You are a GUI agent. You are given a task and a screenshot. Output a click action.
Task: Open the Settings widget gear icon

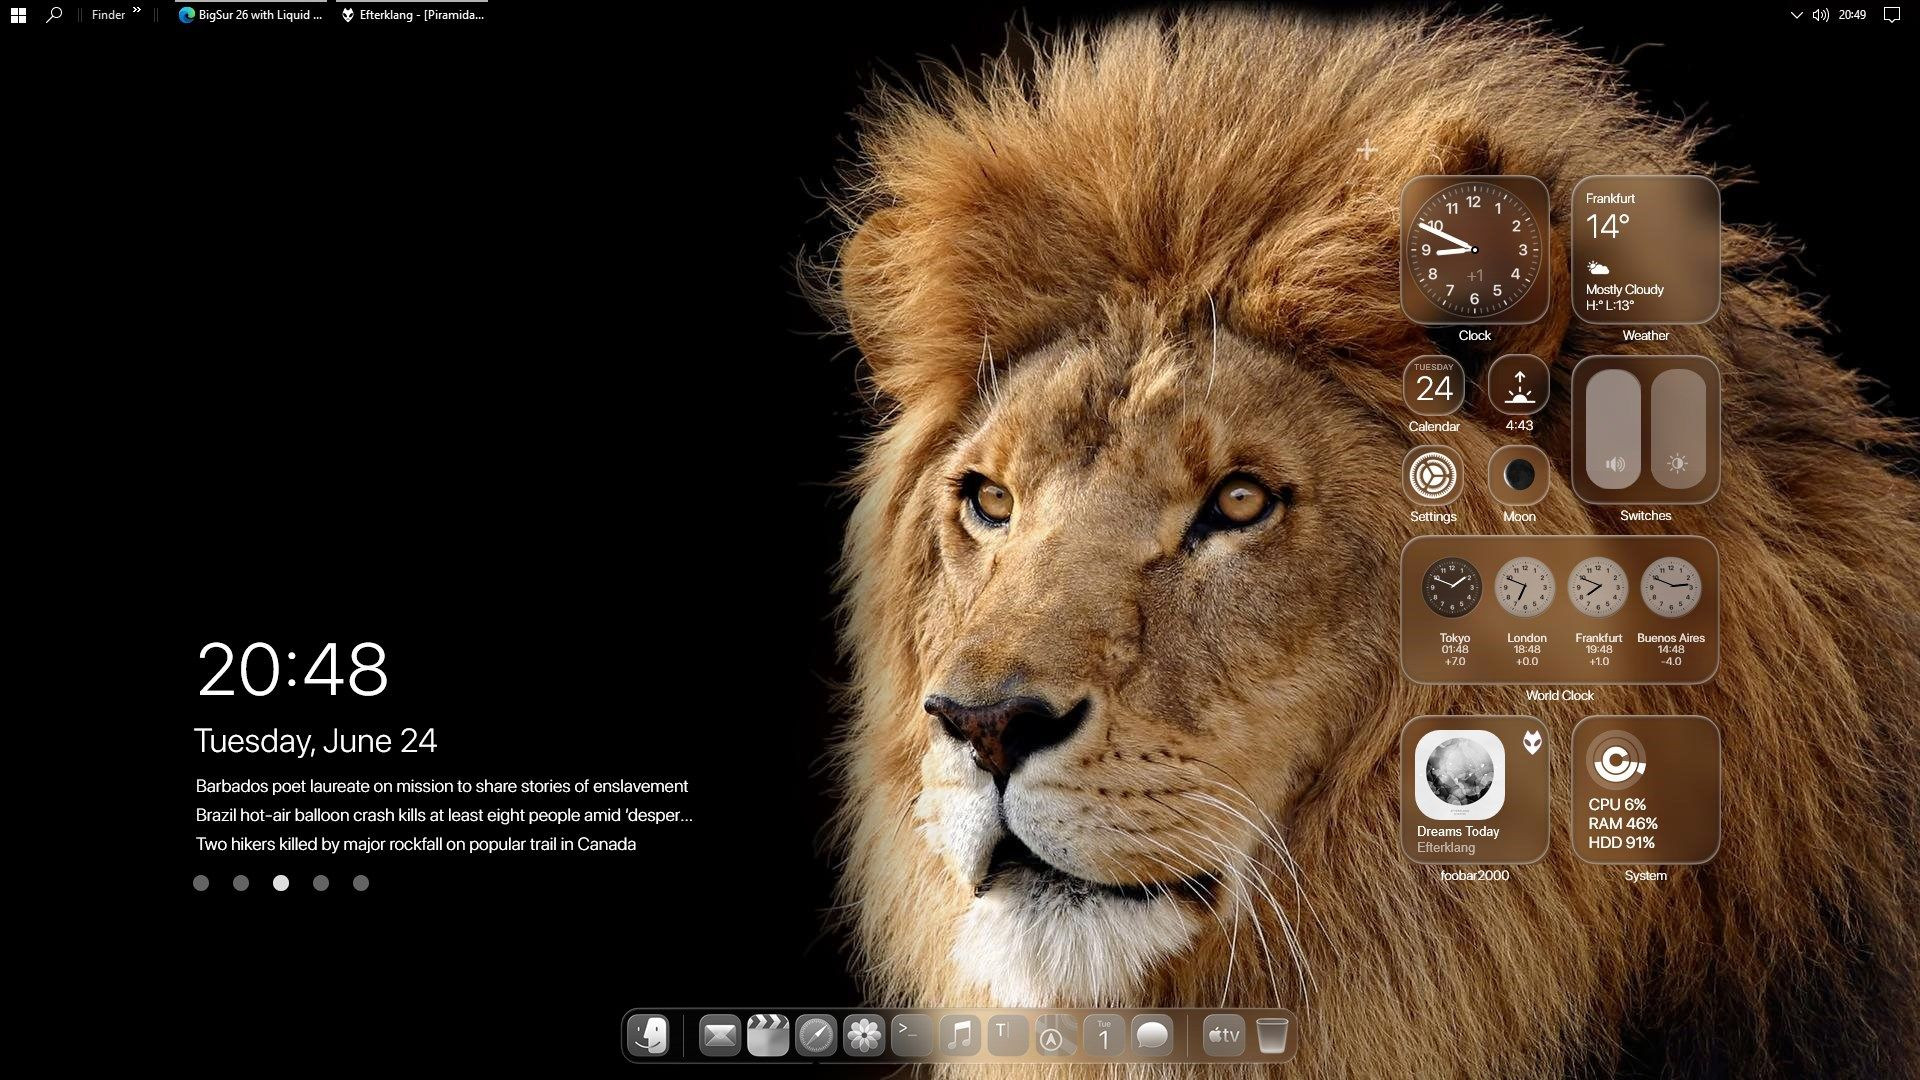(1433, 475)
